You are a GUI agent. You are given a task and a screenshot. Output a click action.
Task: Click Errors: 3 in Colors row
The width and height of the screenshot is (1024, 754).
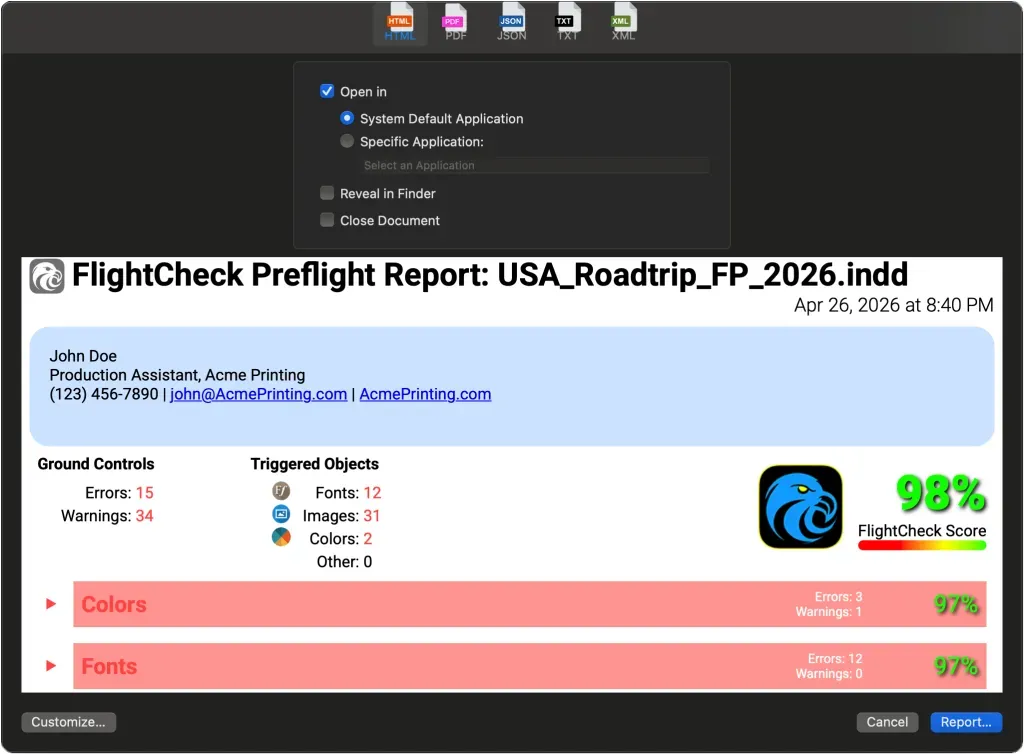coord(839,597)
